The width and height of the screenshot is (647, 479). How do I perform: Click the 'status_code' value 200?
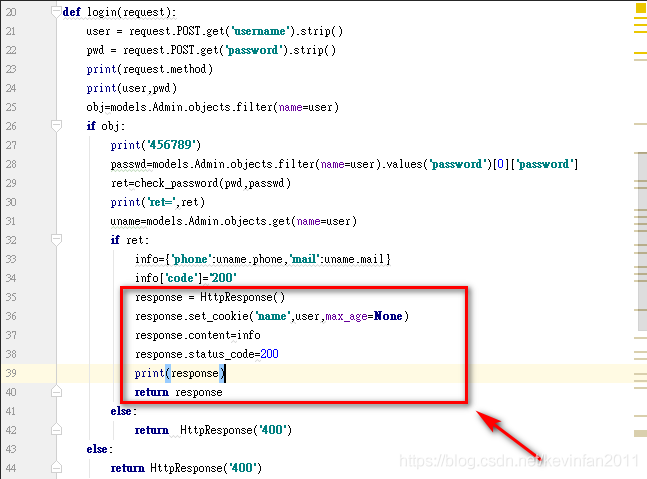tap(269, 354)
